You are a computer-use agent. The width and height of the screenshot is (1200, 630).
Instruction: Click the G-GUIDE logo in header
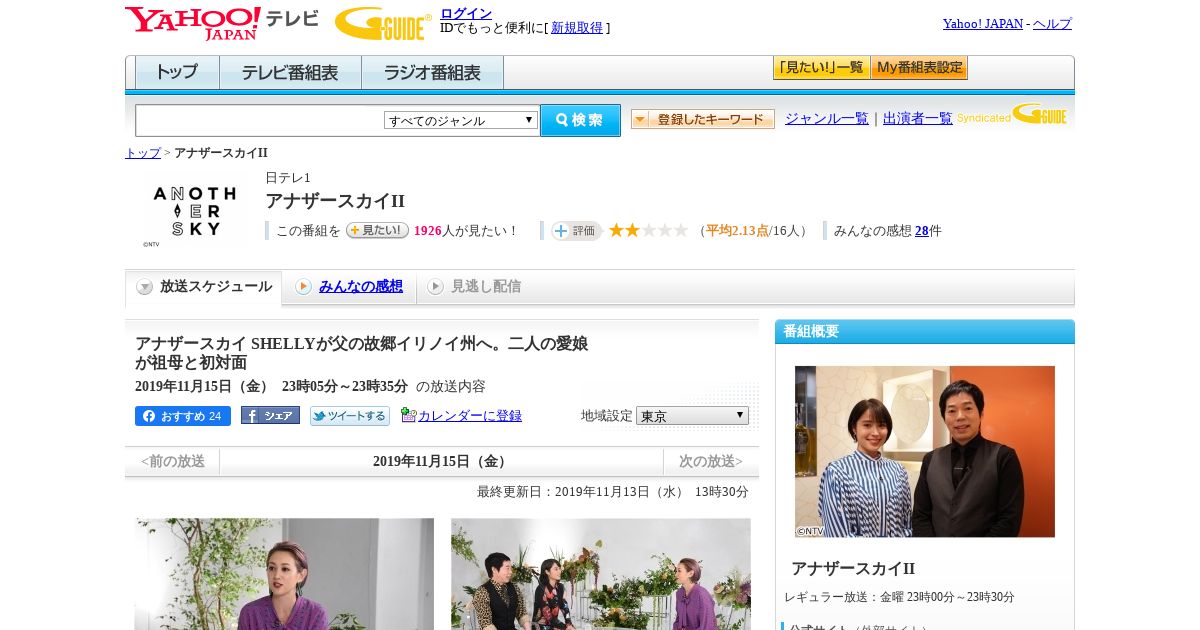(x=383, y=23)
